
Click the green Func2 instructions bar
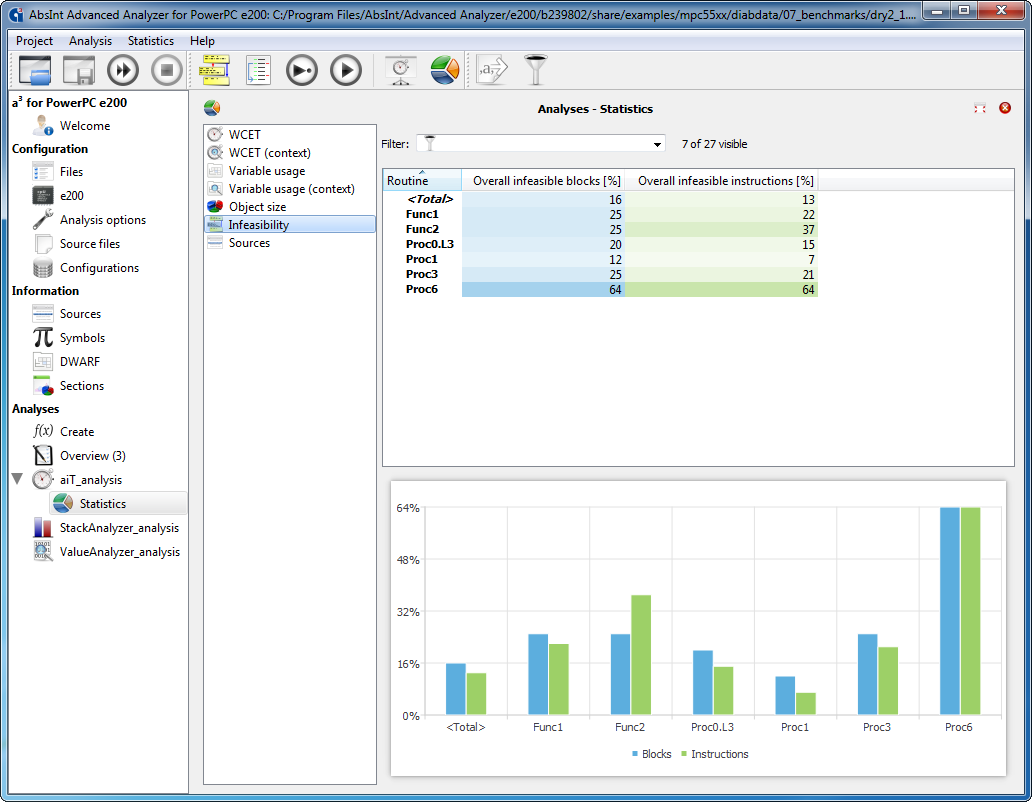[x=641, y=655]
